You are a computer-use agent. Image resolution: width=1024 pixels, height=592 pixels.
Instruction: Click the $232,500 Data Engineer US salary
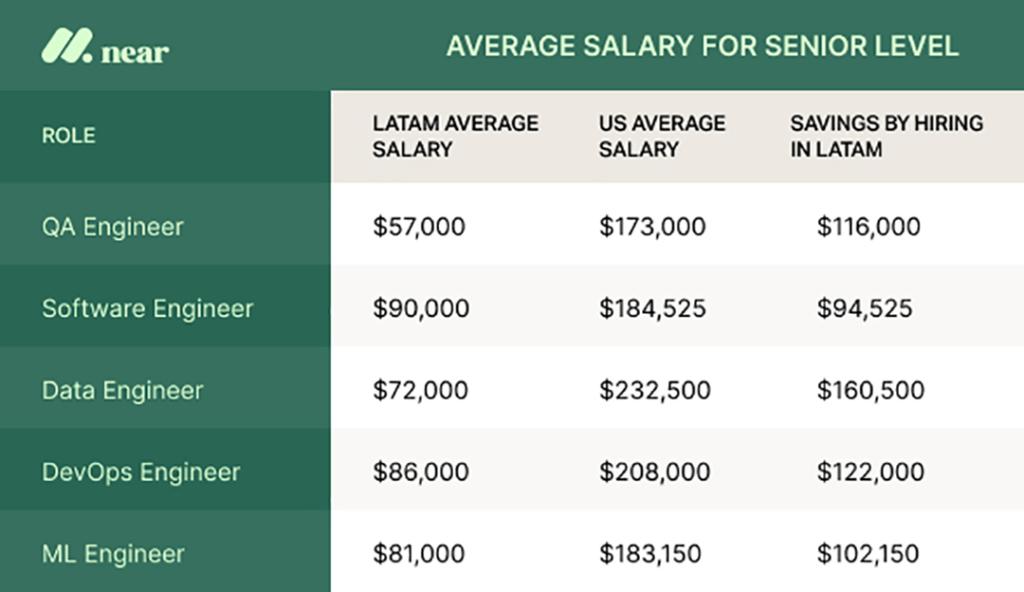tap(655, 391)
